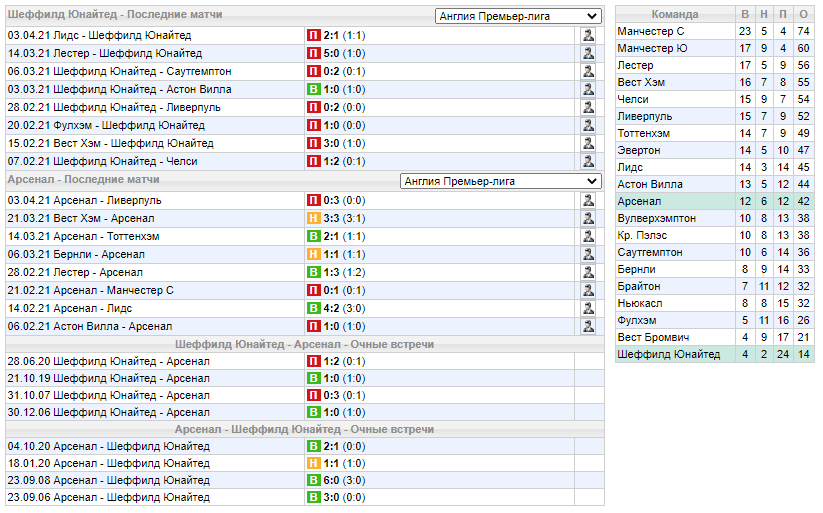This screenshot has height=513, width=823.
Task: Open icon for Лестер - Арсенал match
Action: click(x=588, y=272)
